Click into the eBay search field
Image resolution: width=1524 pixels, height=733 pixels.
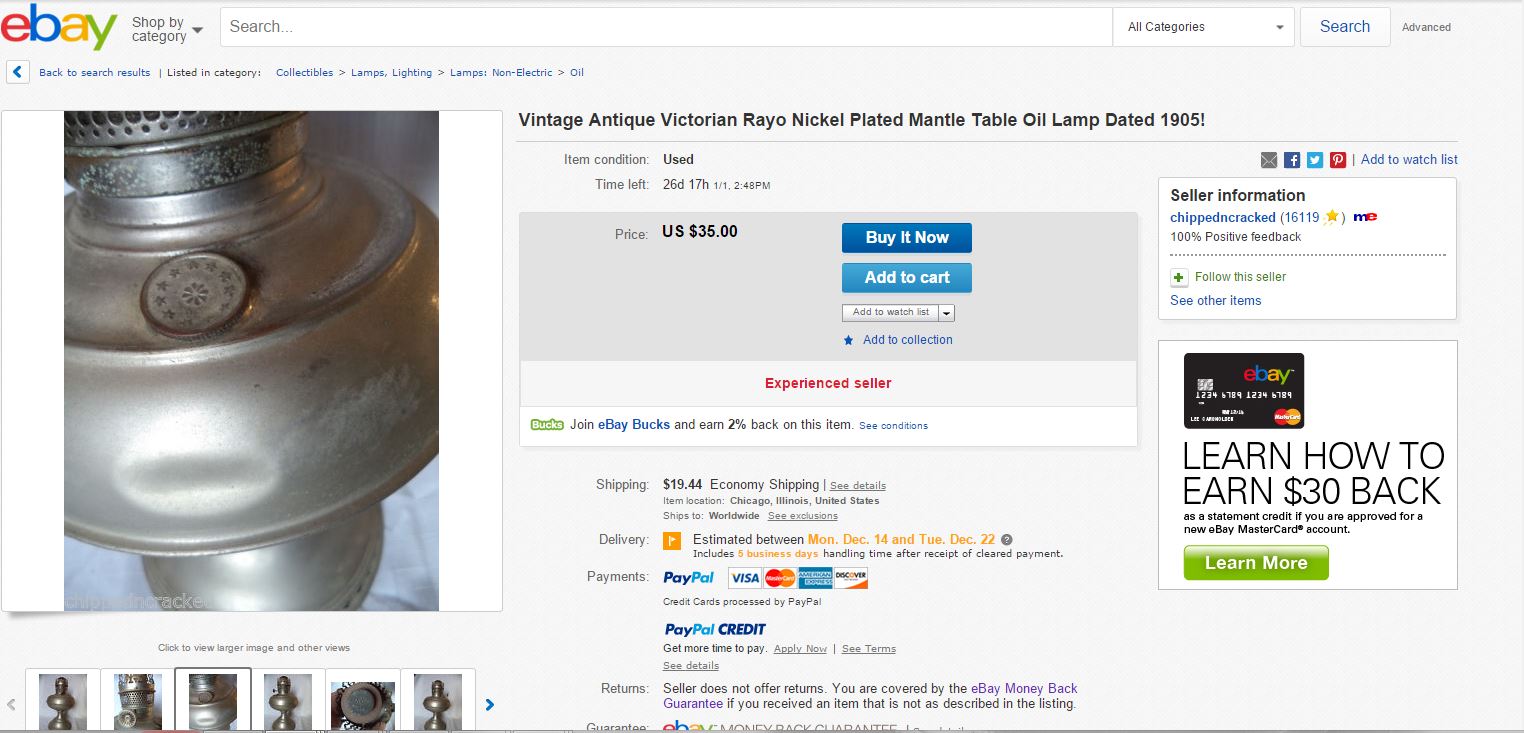coord(665,27)
